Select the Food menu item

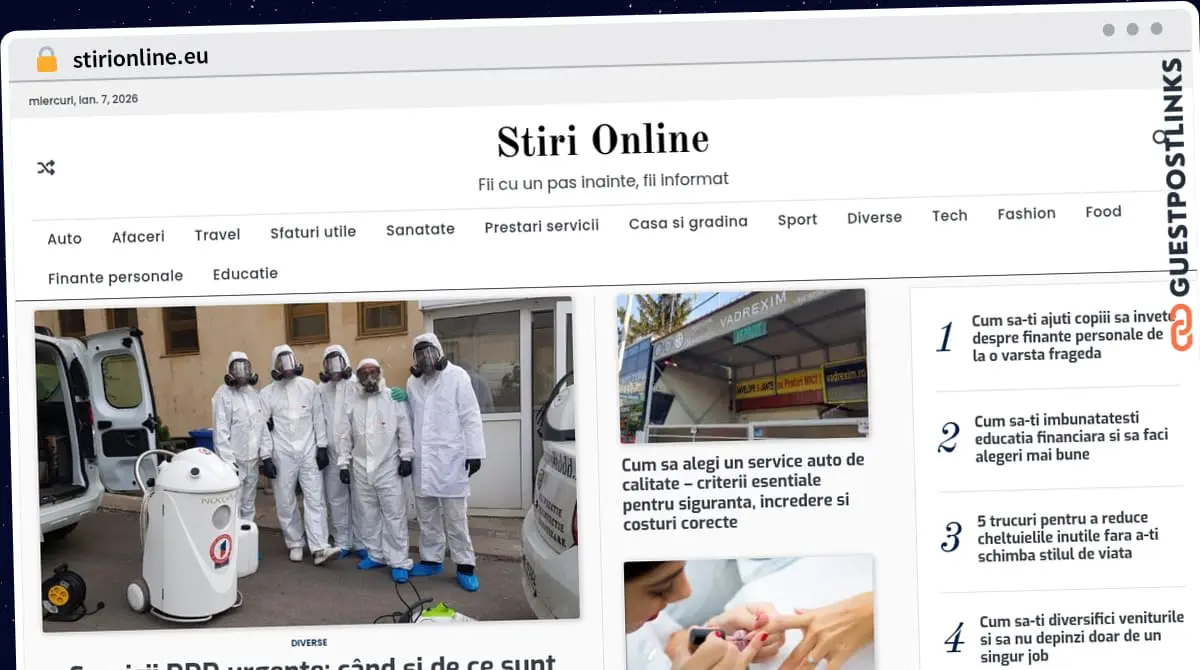tap(1103, 211)
